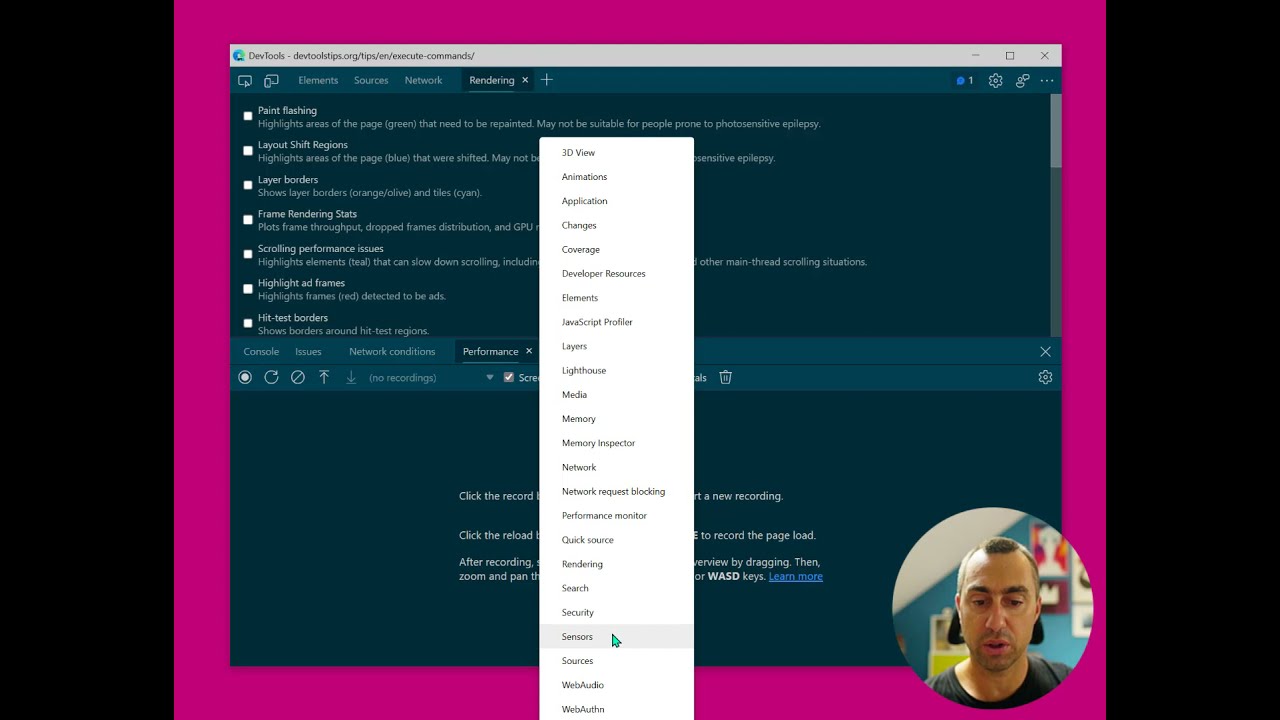Choose Media in the menu
This screenshot has height=720, width=1280.
616,395
